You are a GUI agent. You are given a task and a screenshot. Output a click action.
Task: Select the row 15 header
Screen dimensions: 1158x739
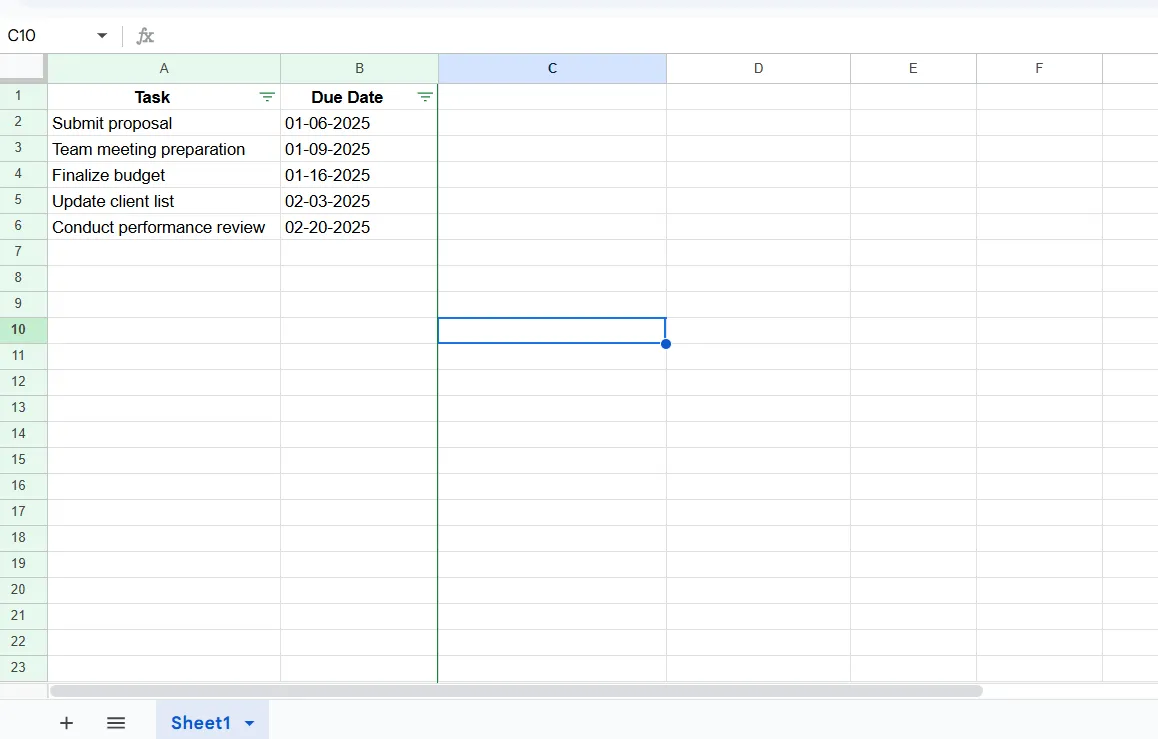pyautogui.click(x=18, y=459)
